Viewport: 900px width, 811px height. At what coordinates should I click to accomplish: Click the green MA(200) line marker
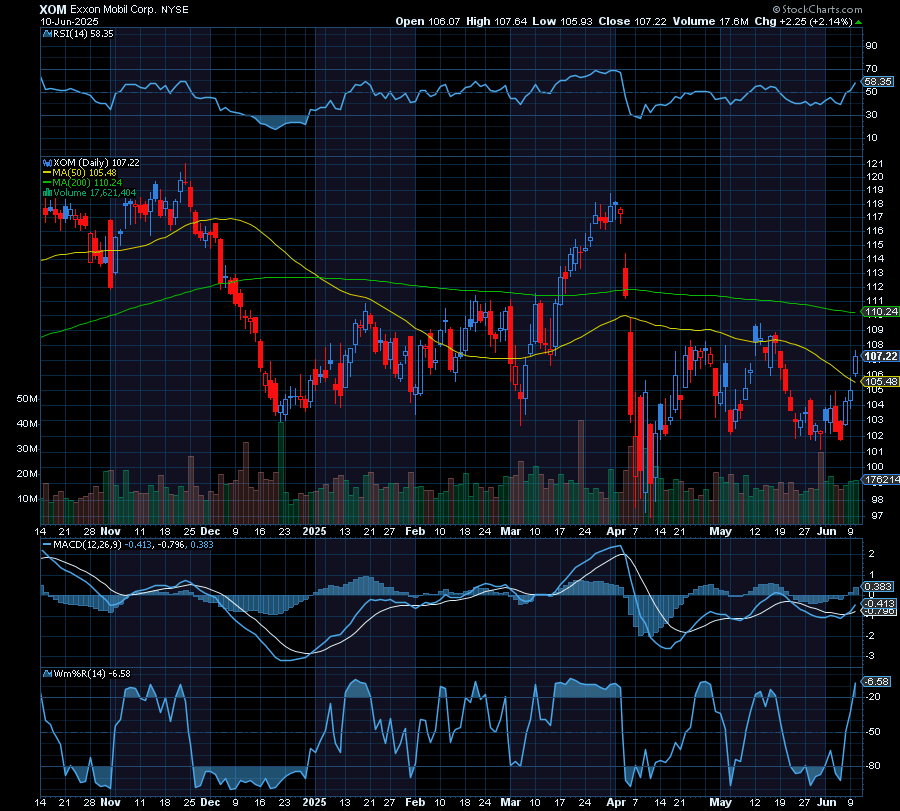pos(45,184)
